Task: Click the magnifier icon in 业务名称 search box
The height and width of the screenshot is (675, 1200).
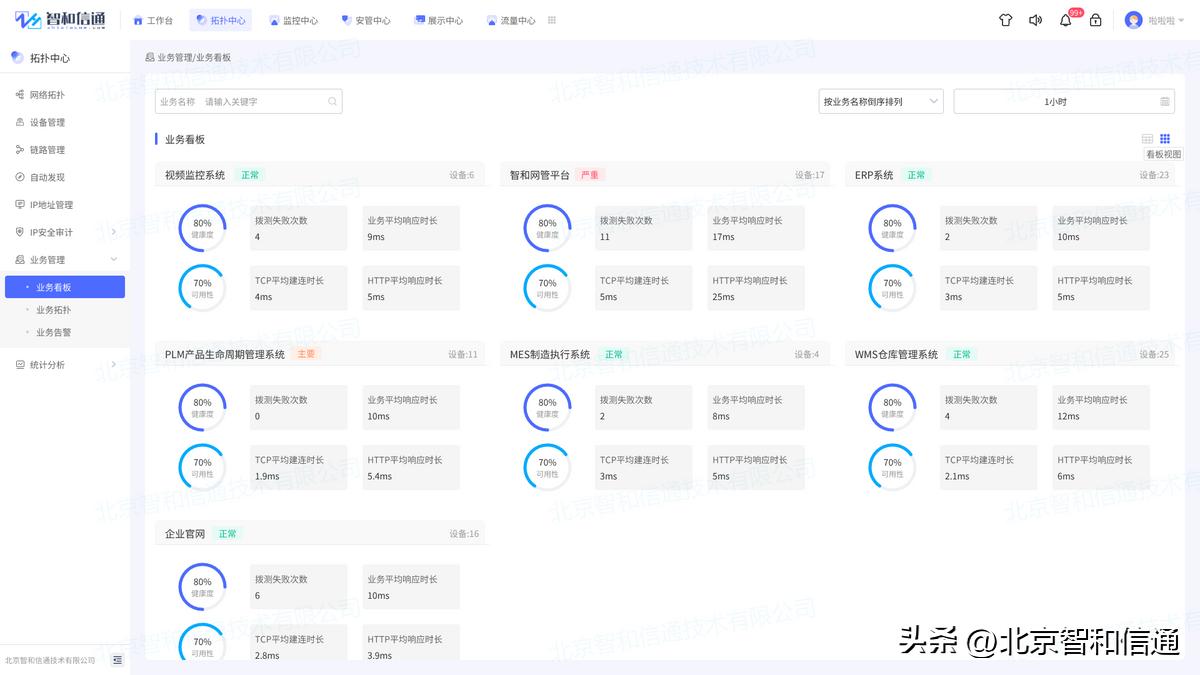Action: tap(331, 101)
